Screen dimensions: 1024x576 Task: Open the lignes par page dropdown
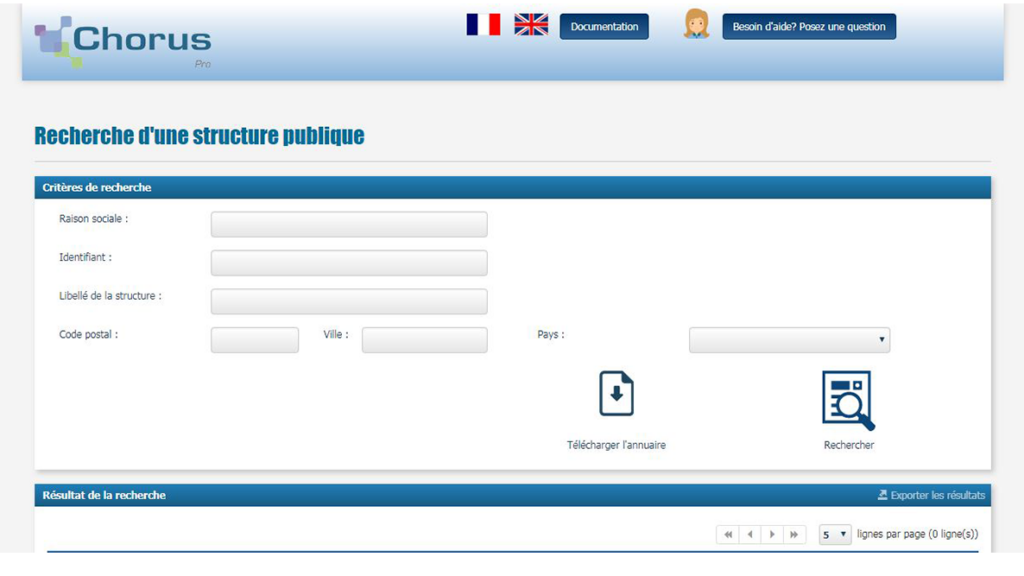834,534
